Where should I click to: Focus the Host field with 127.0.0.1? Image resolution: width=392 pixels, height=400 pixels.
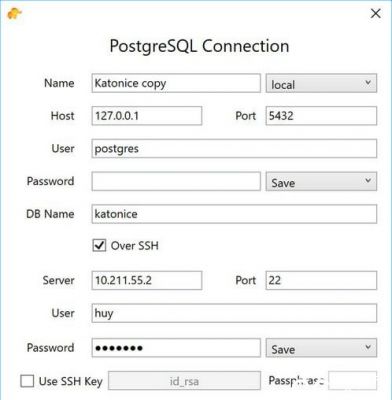[147, 116]
